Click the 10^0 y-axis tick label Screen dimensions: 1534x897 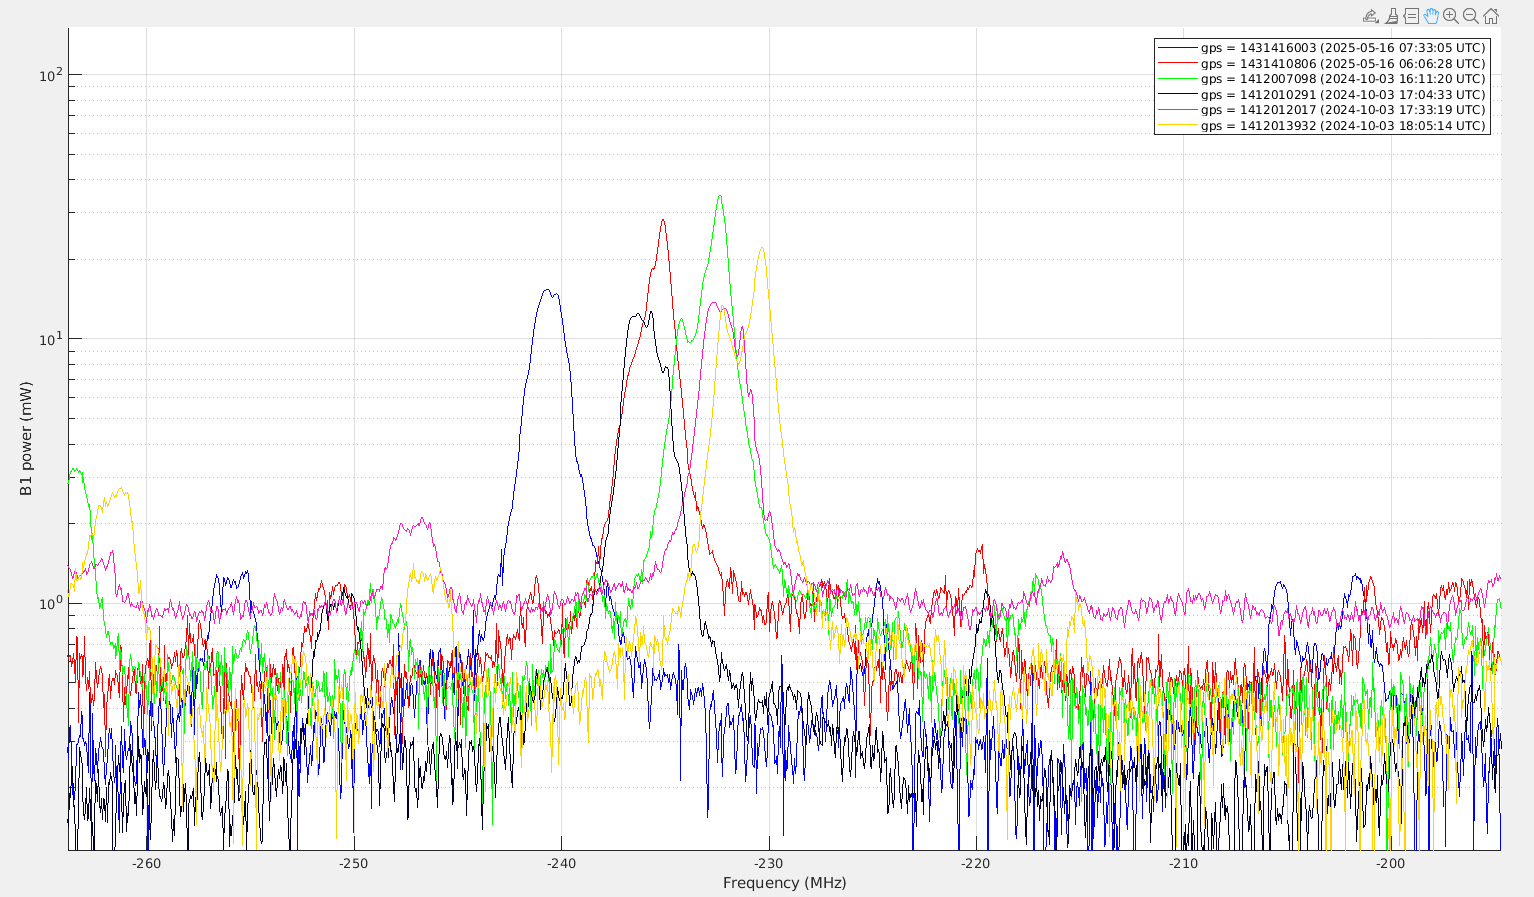pyautogui.click(x=50, y=602)
